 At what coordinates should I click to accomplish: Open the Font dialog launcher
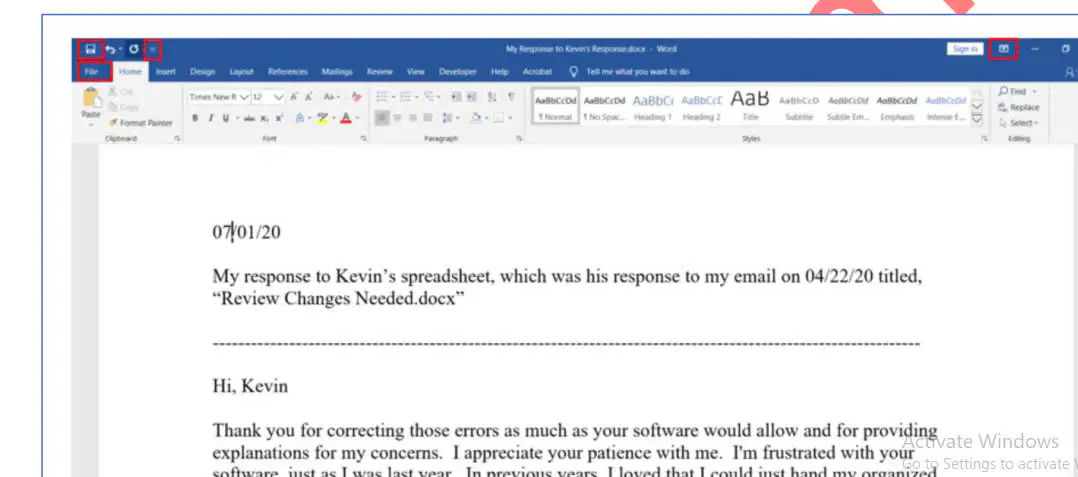tap(363, 139)
